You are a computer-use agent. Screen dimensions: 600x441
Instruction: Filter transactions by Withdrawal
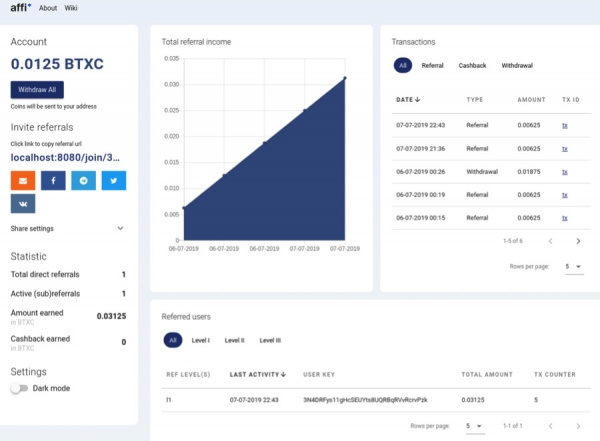click(x=517, y=65)
